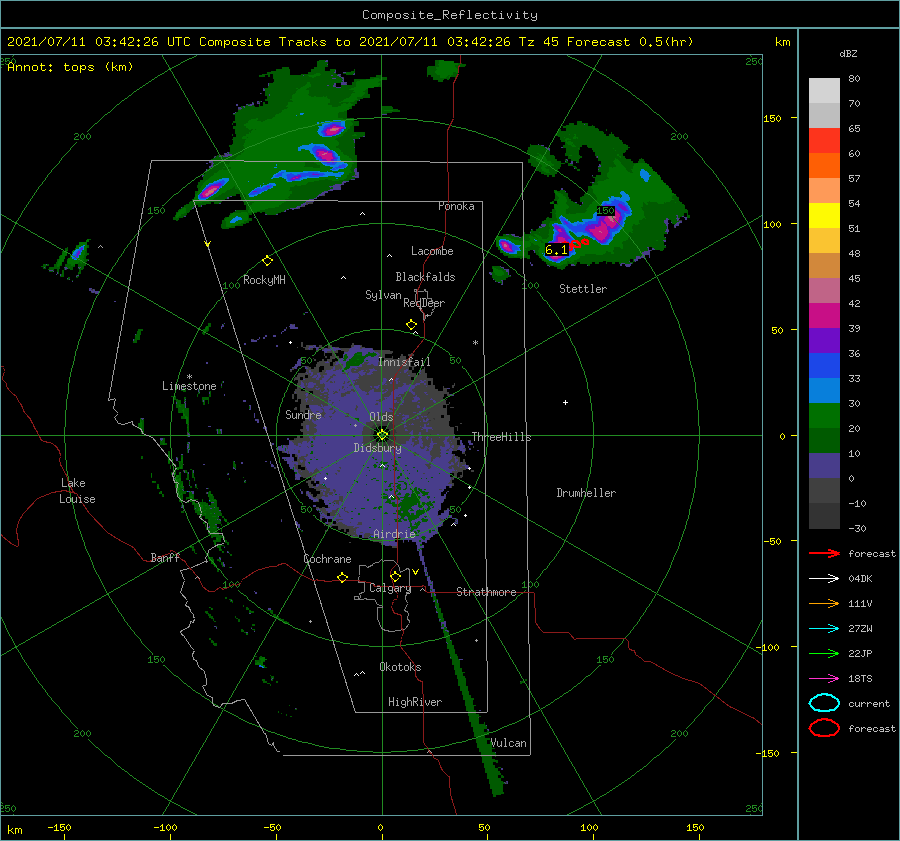Viewport: 900px width, 841px height.
Task: Click the Forecast 0.5(hr) header text
Action: pos(630,42)
